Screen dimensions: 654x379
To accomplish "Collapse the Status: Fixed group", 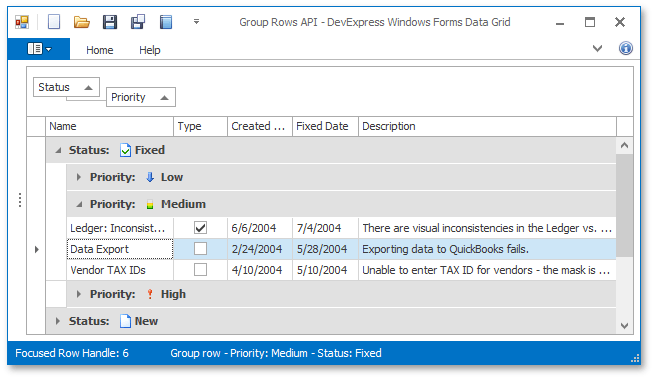I will 58,150.
